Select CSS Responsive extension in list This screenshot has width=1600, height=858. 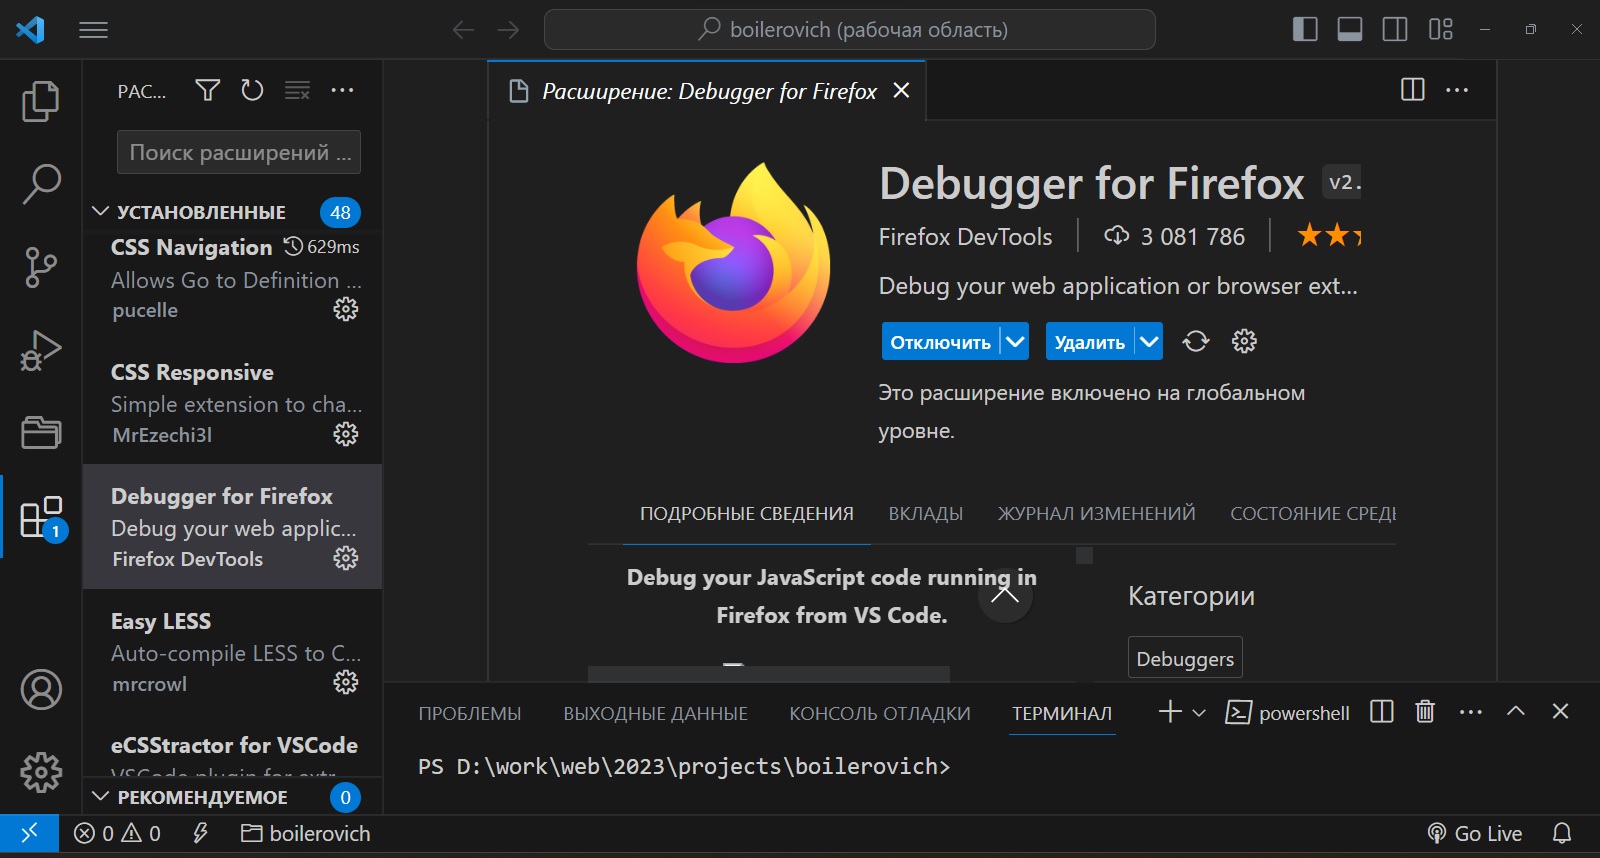point(232,402)
